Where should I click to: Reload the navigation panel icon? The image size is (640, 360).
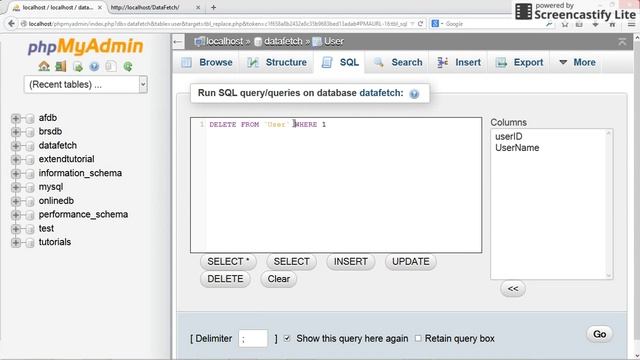click(128, 66)
